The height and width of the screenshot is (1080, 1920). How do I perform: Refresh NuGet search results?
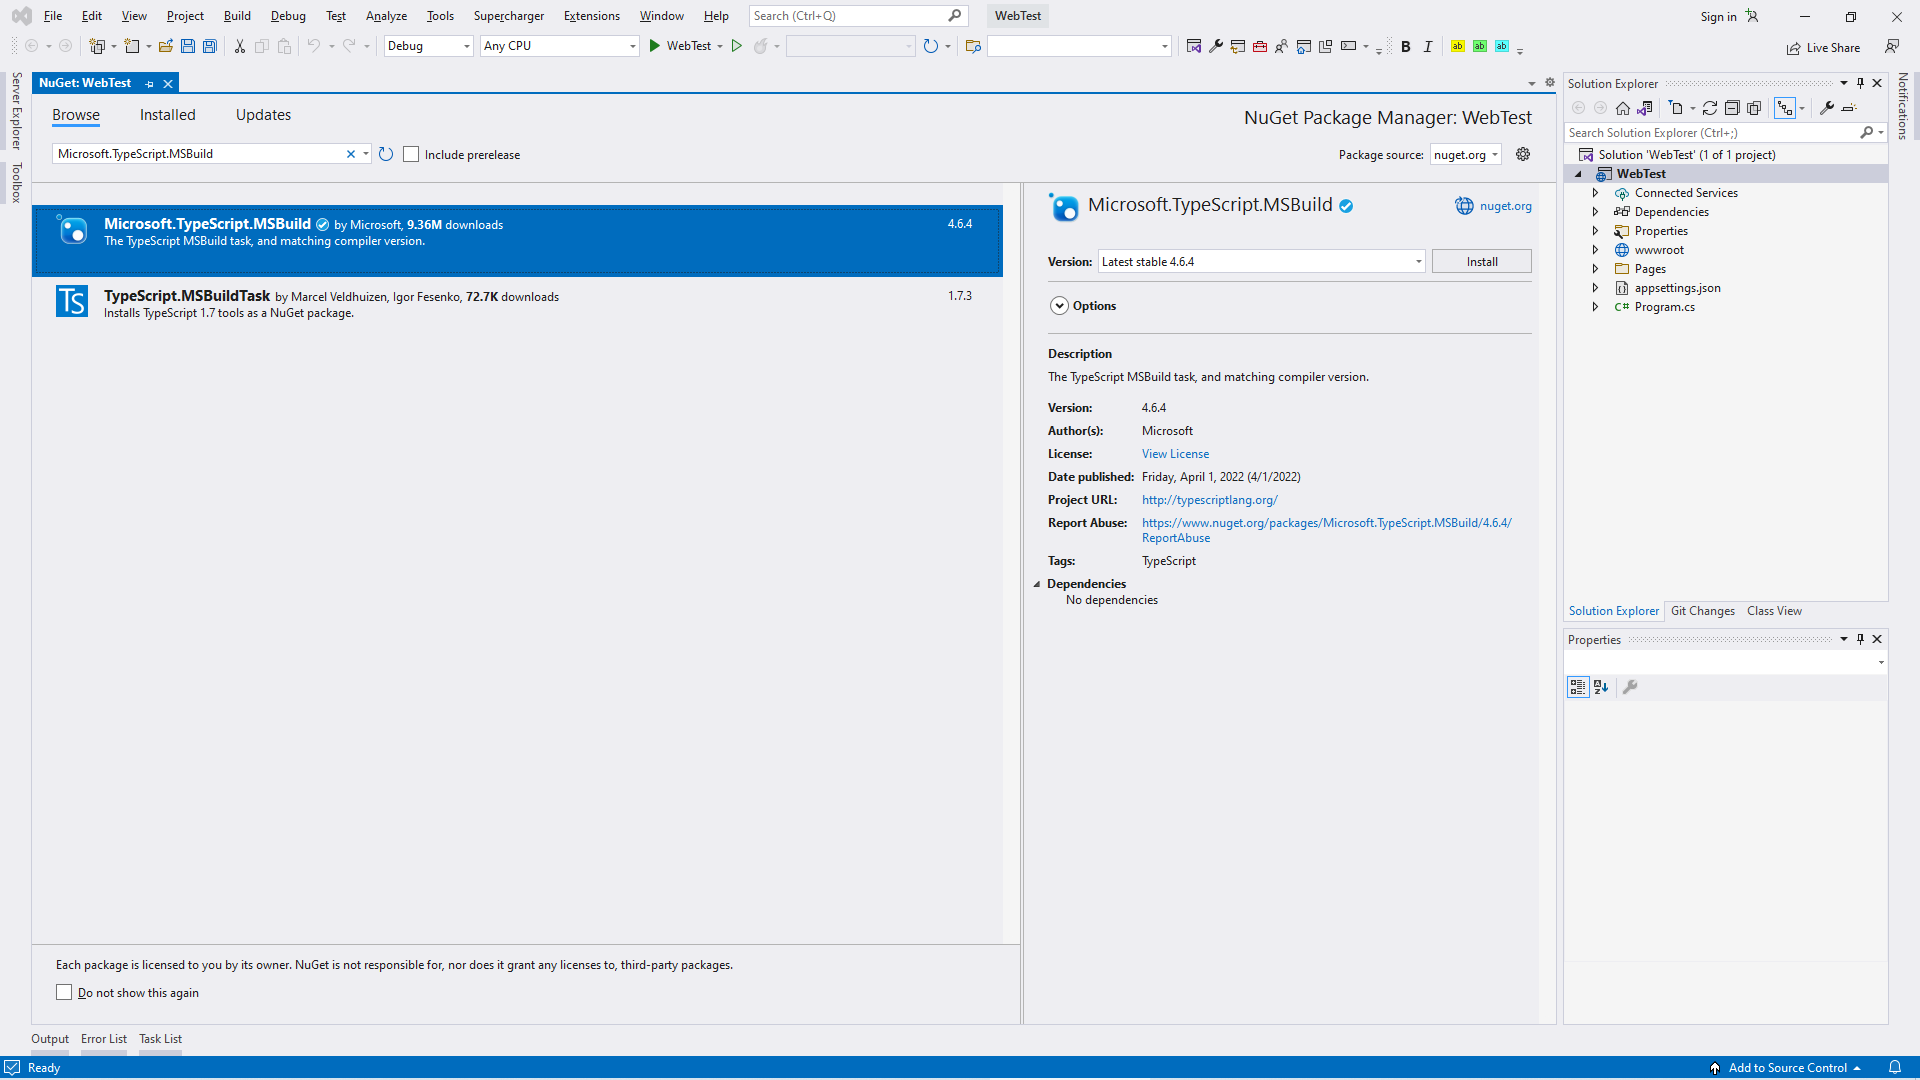click(x=386, y=154)
